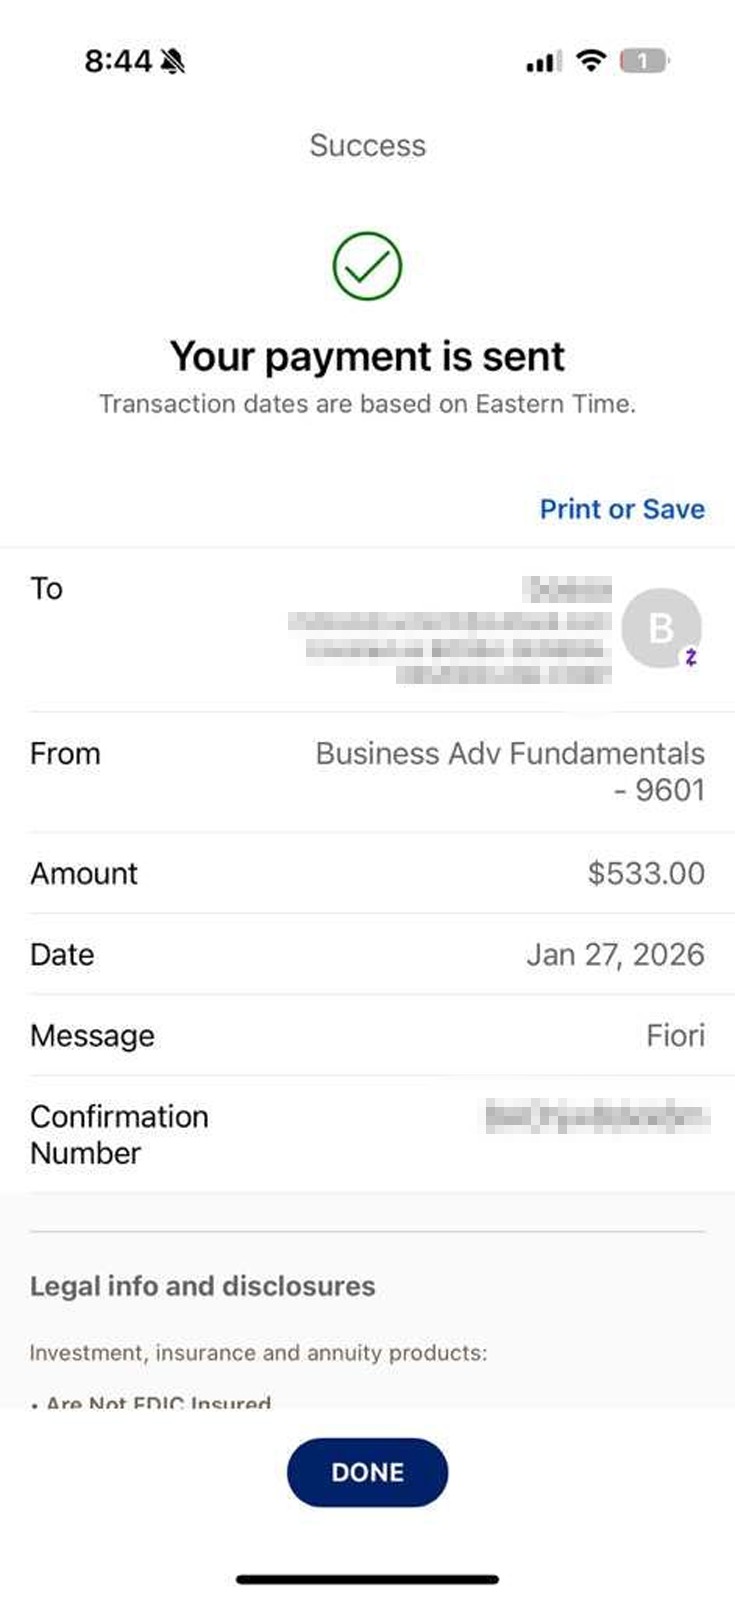The width and height of the screenshot is (735, 1600).
Task: Tap the green success checkmark icon
Action: click(367, 266)
